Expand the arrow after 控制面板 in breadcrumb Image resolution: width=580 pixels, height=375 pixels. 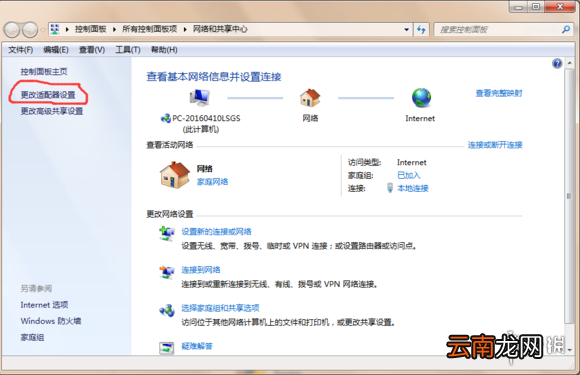point(114,29)
